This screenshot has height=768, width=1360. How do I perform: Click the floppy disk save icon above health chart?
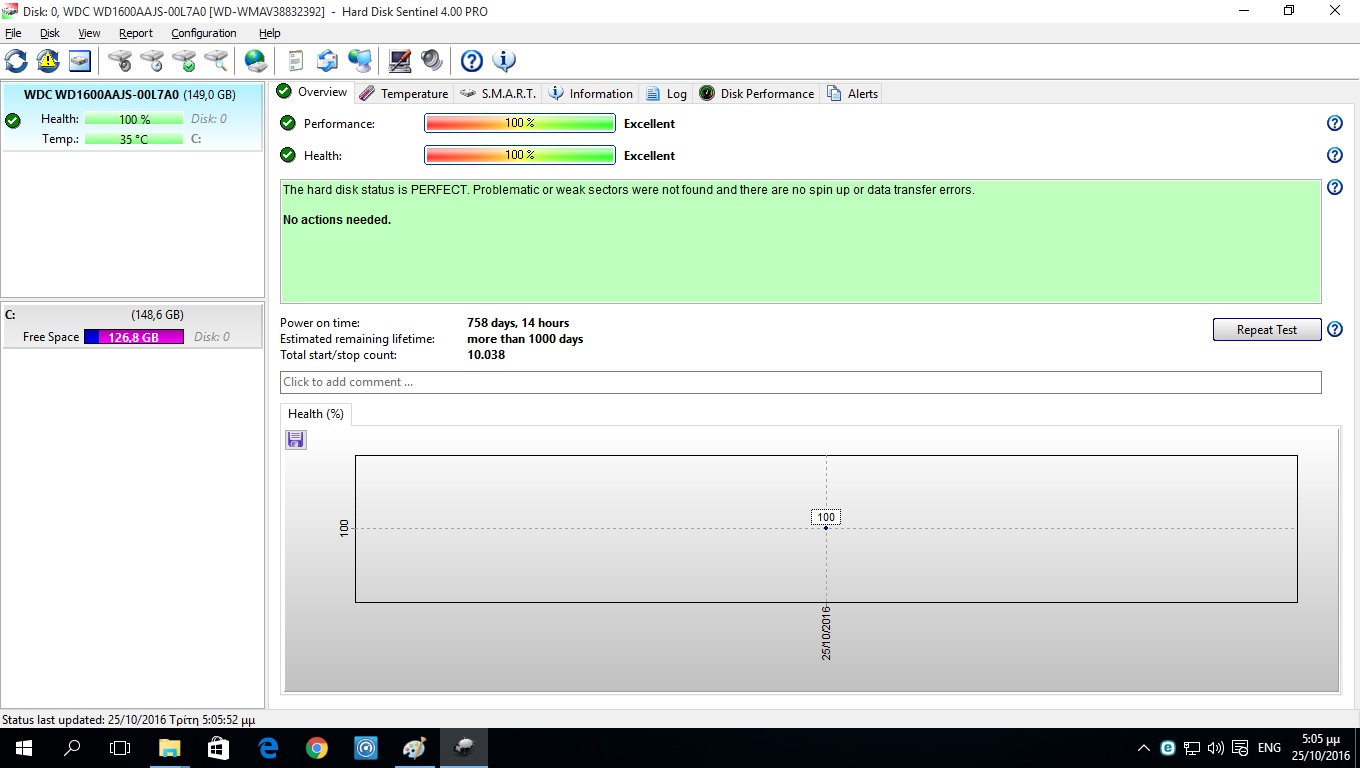[296, 440]
